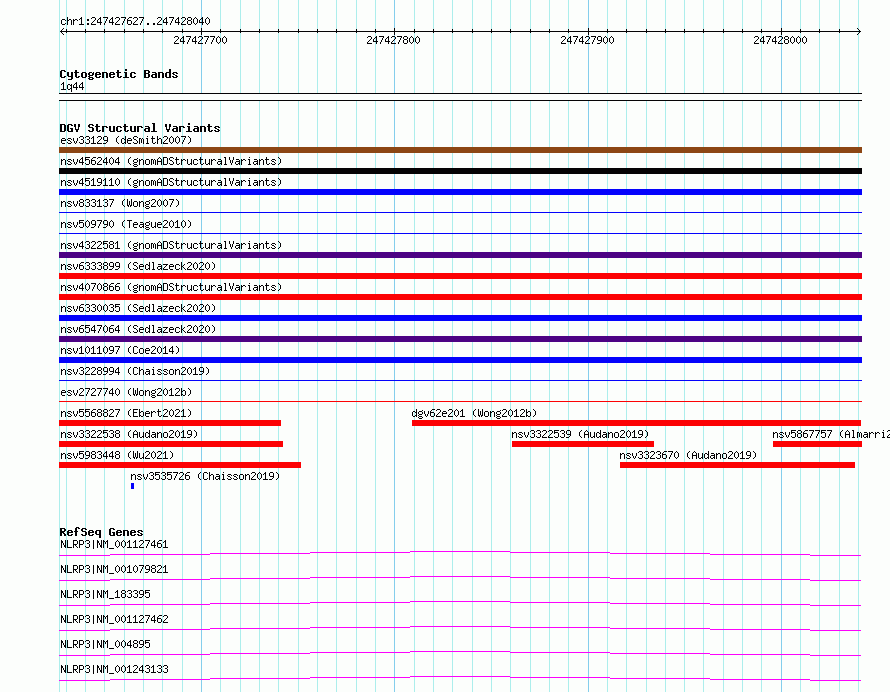Click the nsv6547064 (Sedlazeck2020) purple bar
The height and width of the screenshot is (692, 890).
point(460,339)
